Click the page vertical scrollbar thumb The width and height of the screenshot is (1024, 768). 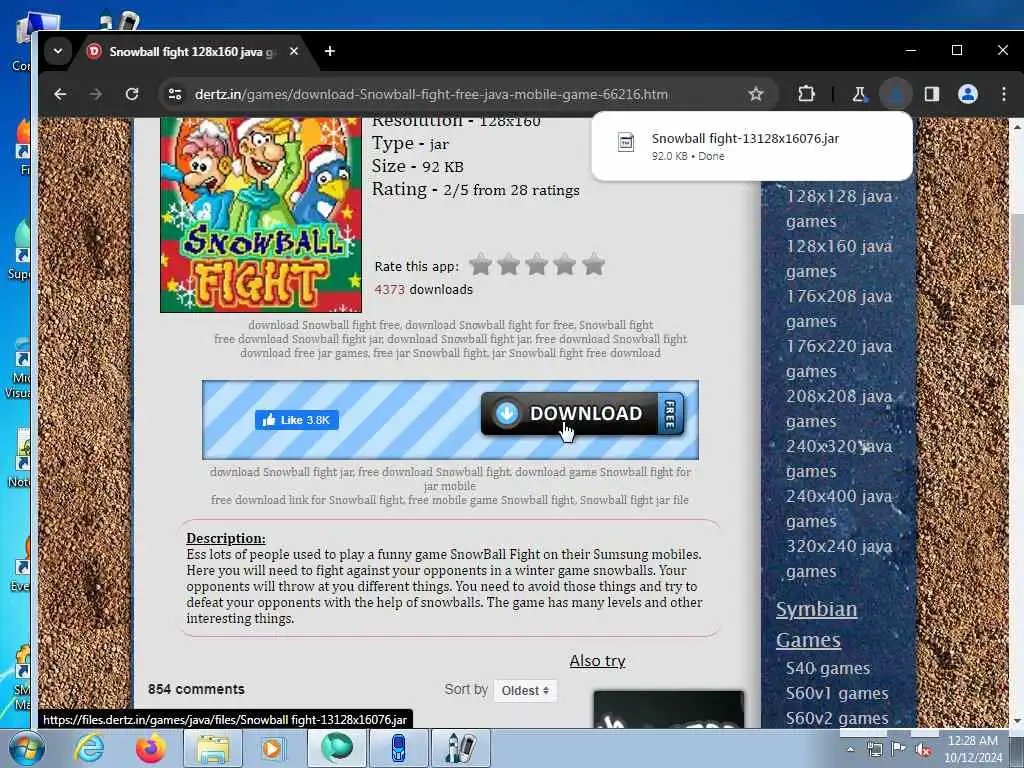[1017, 259]
